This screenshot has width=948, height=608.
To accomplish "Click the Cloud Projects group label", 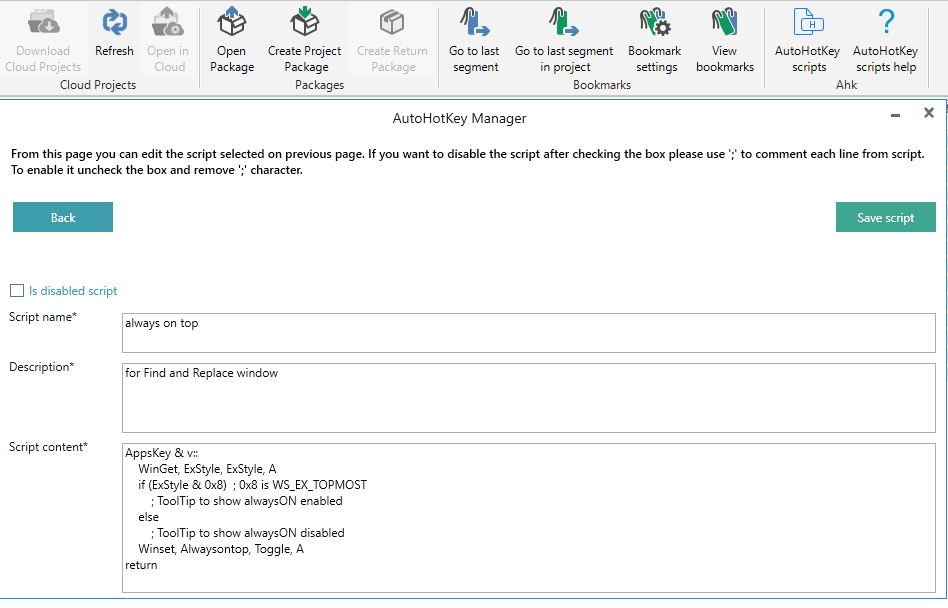I will (x=98, y=85).
